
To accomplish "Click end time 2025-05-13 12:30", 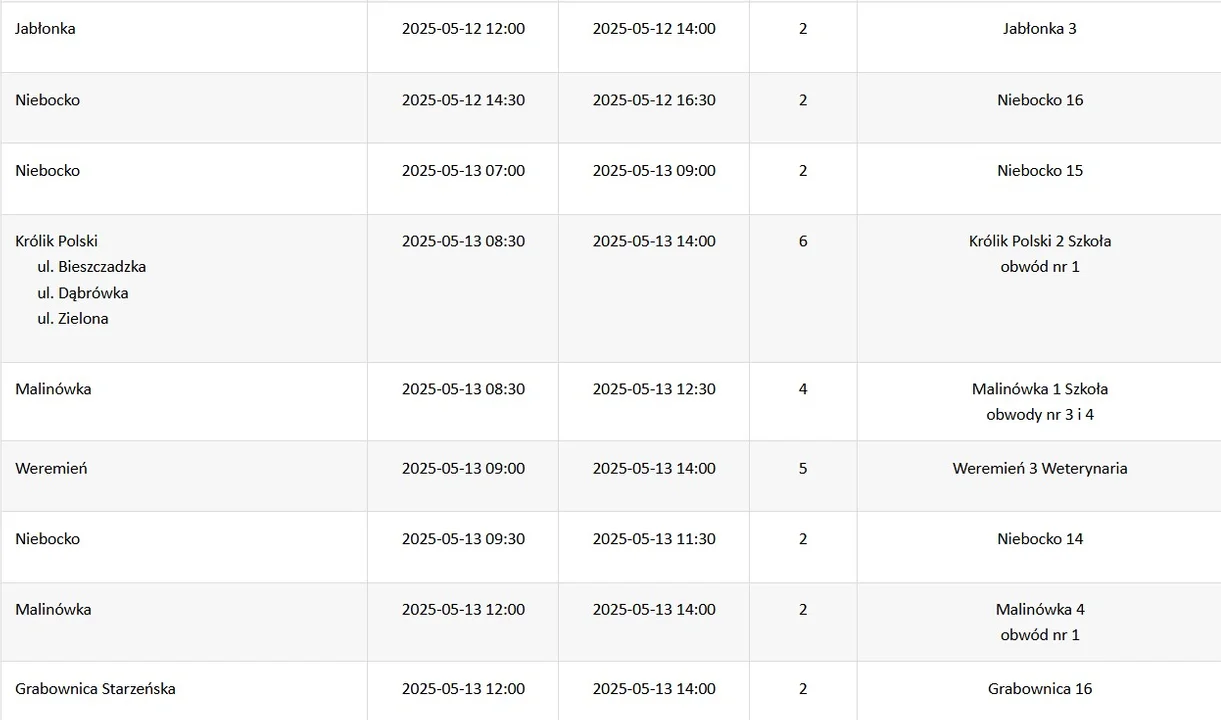I will point(654,389).
